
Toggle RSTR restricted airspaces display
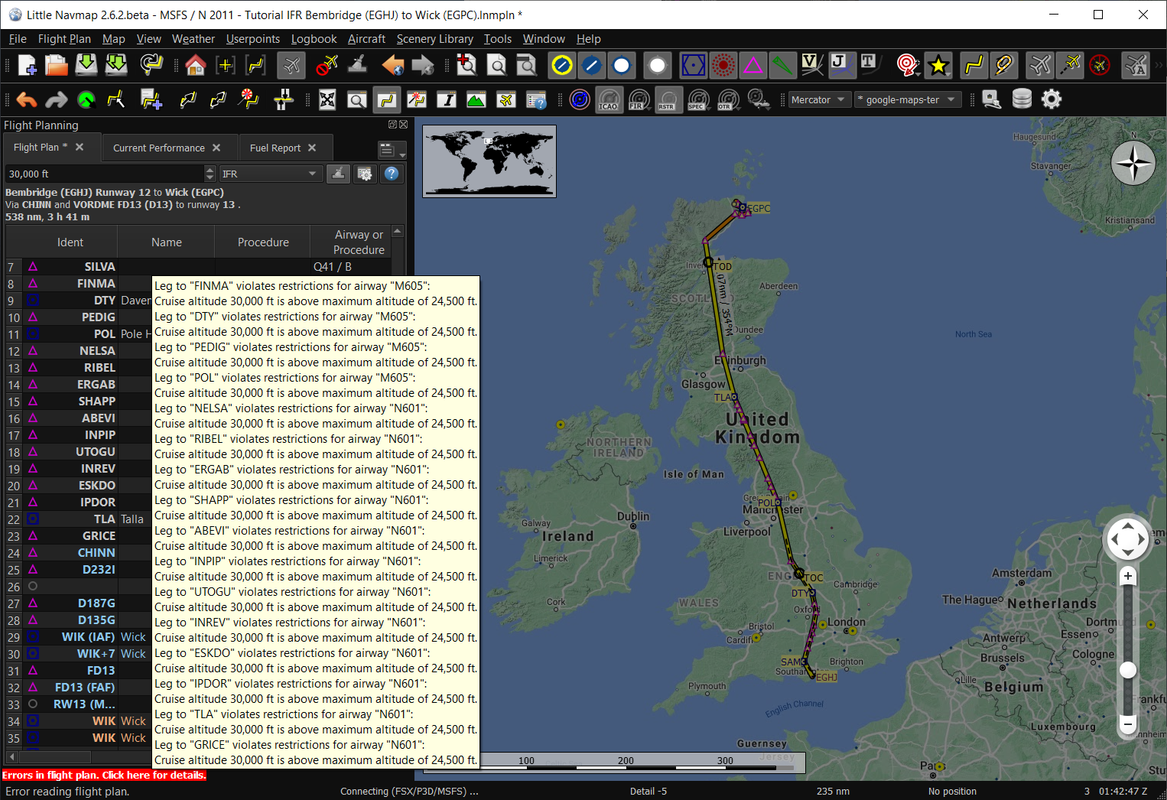668,99
